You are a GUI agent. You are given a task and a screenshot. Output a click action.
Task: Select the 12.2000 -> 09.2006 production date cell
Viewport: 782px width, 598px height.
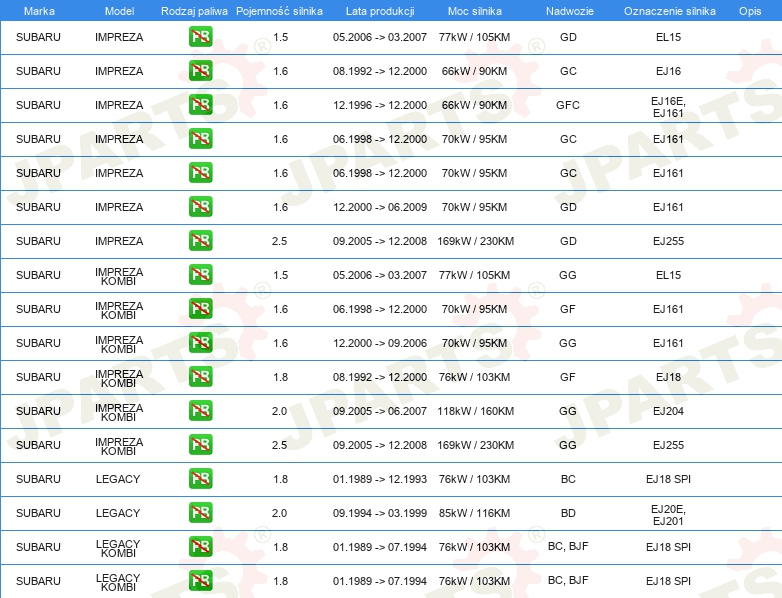(x=380, y=343)
